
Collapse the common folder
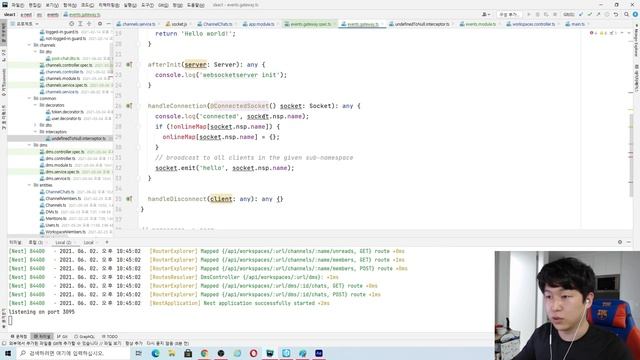[x=29, y=98]
